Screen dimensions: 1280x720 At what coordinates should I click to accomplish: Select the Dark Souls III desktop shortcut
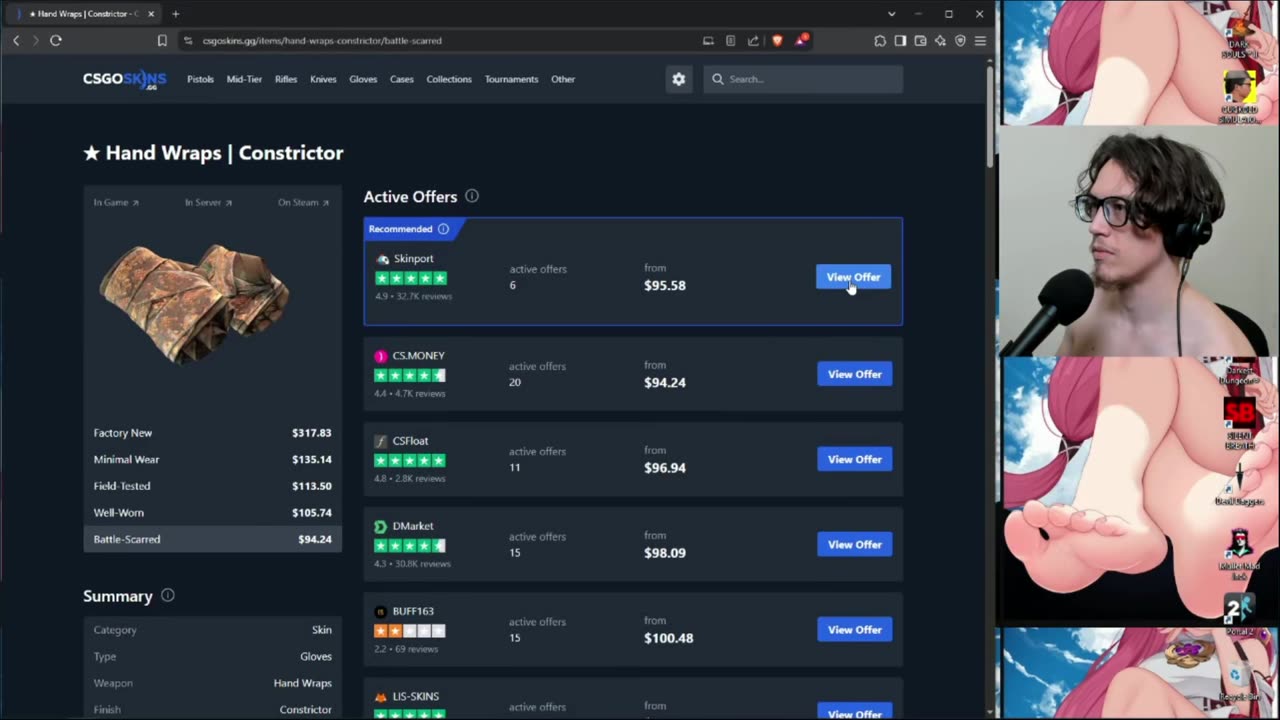(1240, 36)
